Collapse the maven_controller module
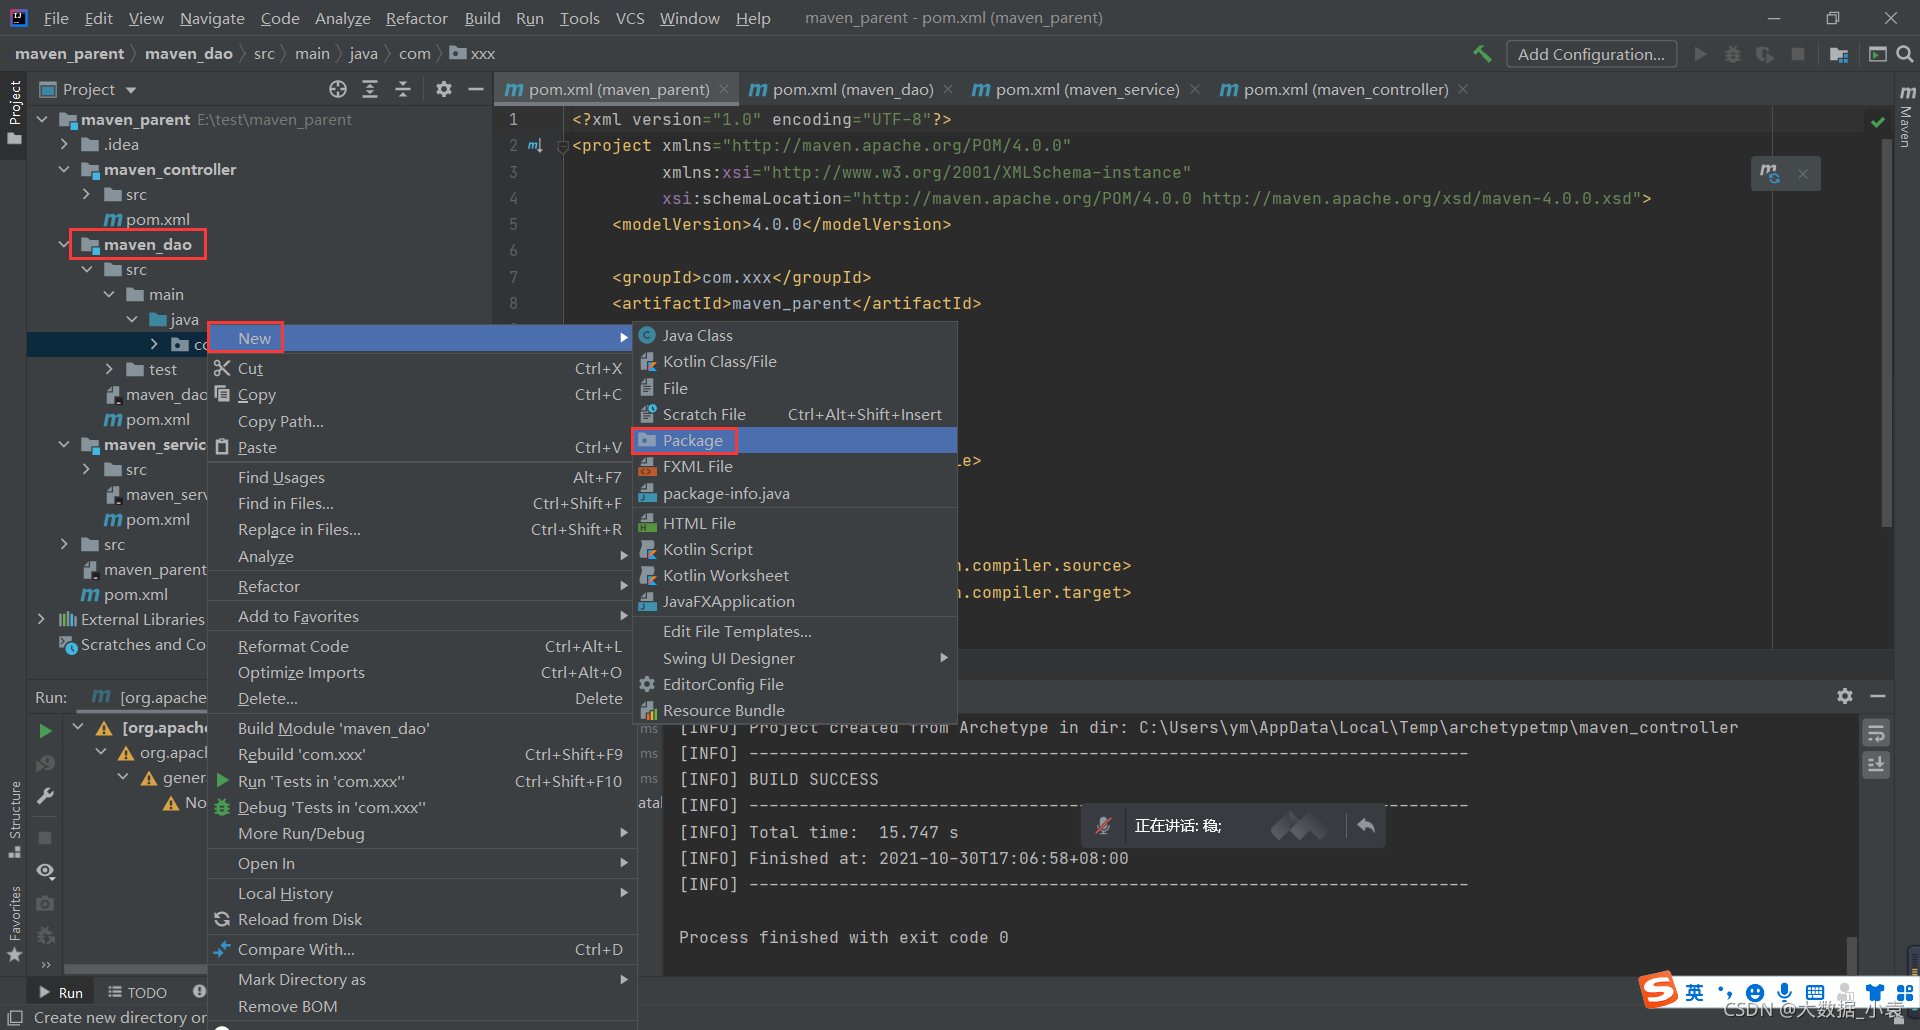Viewport: 1920px width, 1030px height. (64, 170)
